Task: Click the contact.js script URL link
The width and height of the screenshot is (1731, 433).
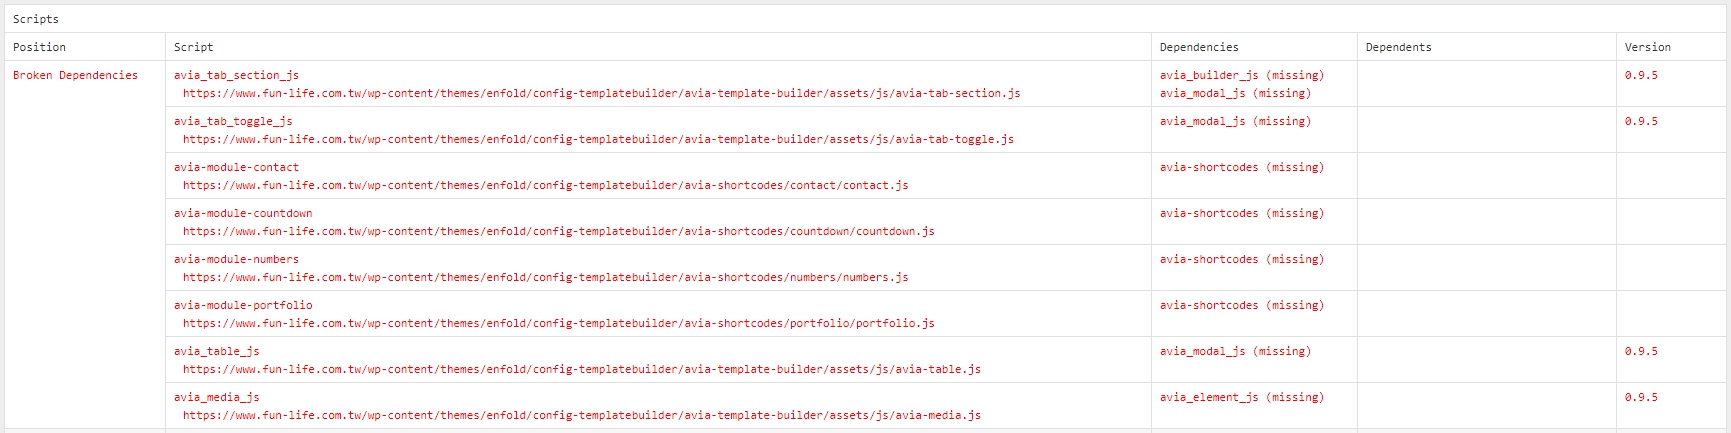Action: point(545,185)
